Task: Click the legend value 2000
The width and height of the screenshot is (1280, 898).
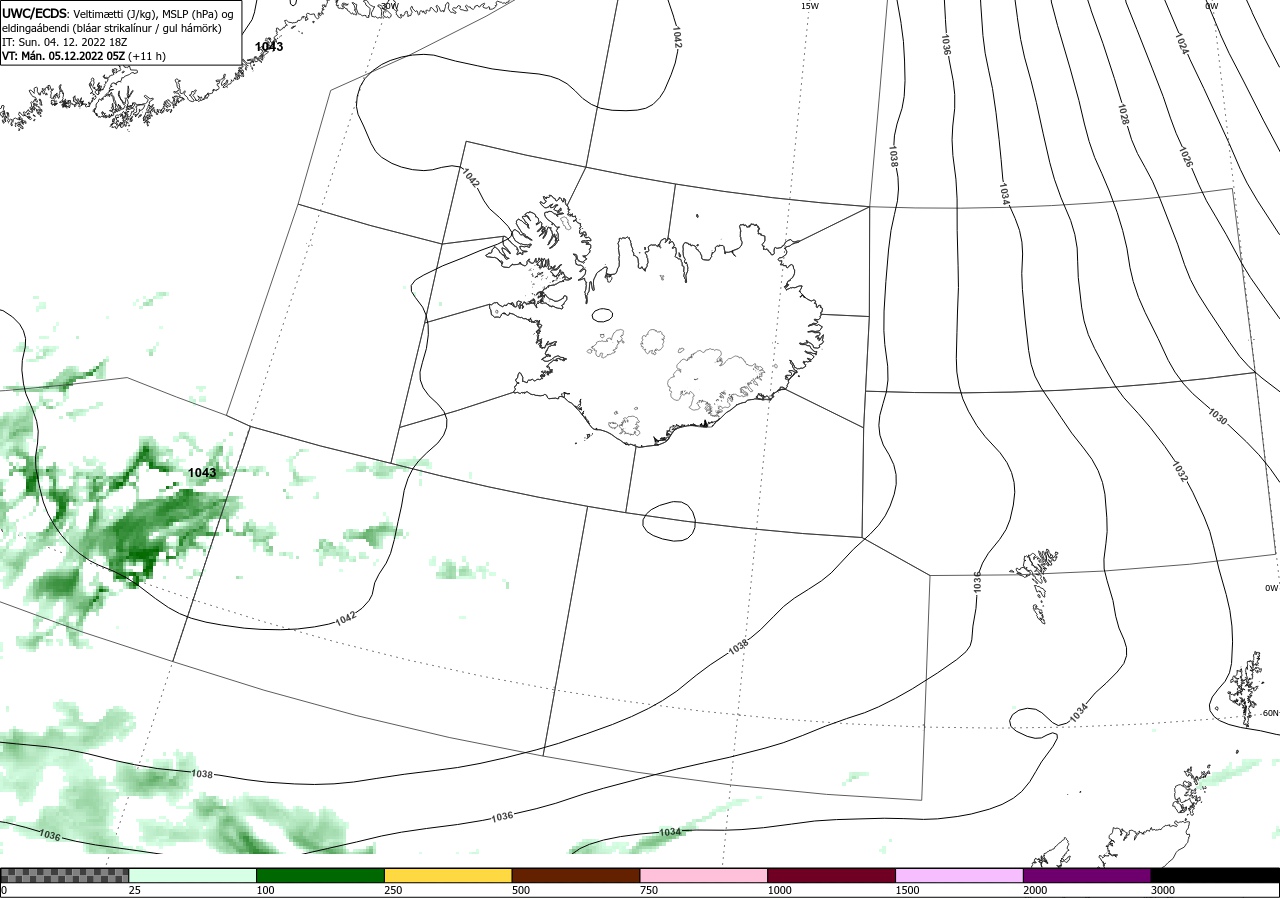Action: [1036, 890]
